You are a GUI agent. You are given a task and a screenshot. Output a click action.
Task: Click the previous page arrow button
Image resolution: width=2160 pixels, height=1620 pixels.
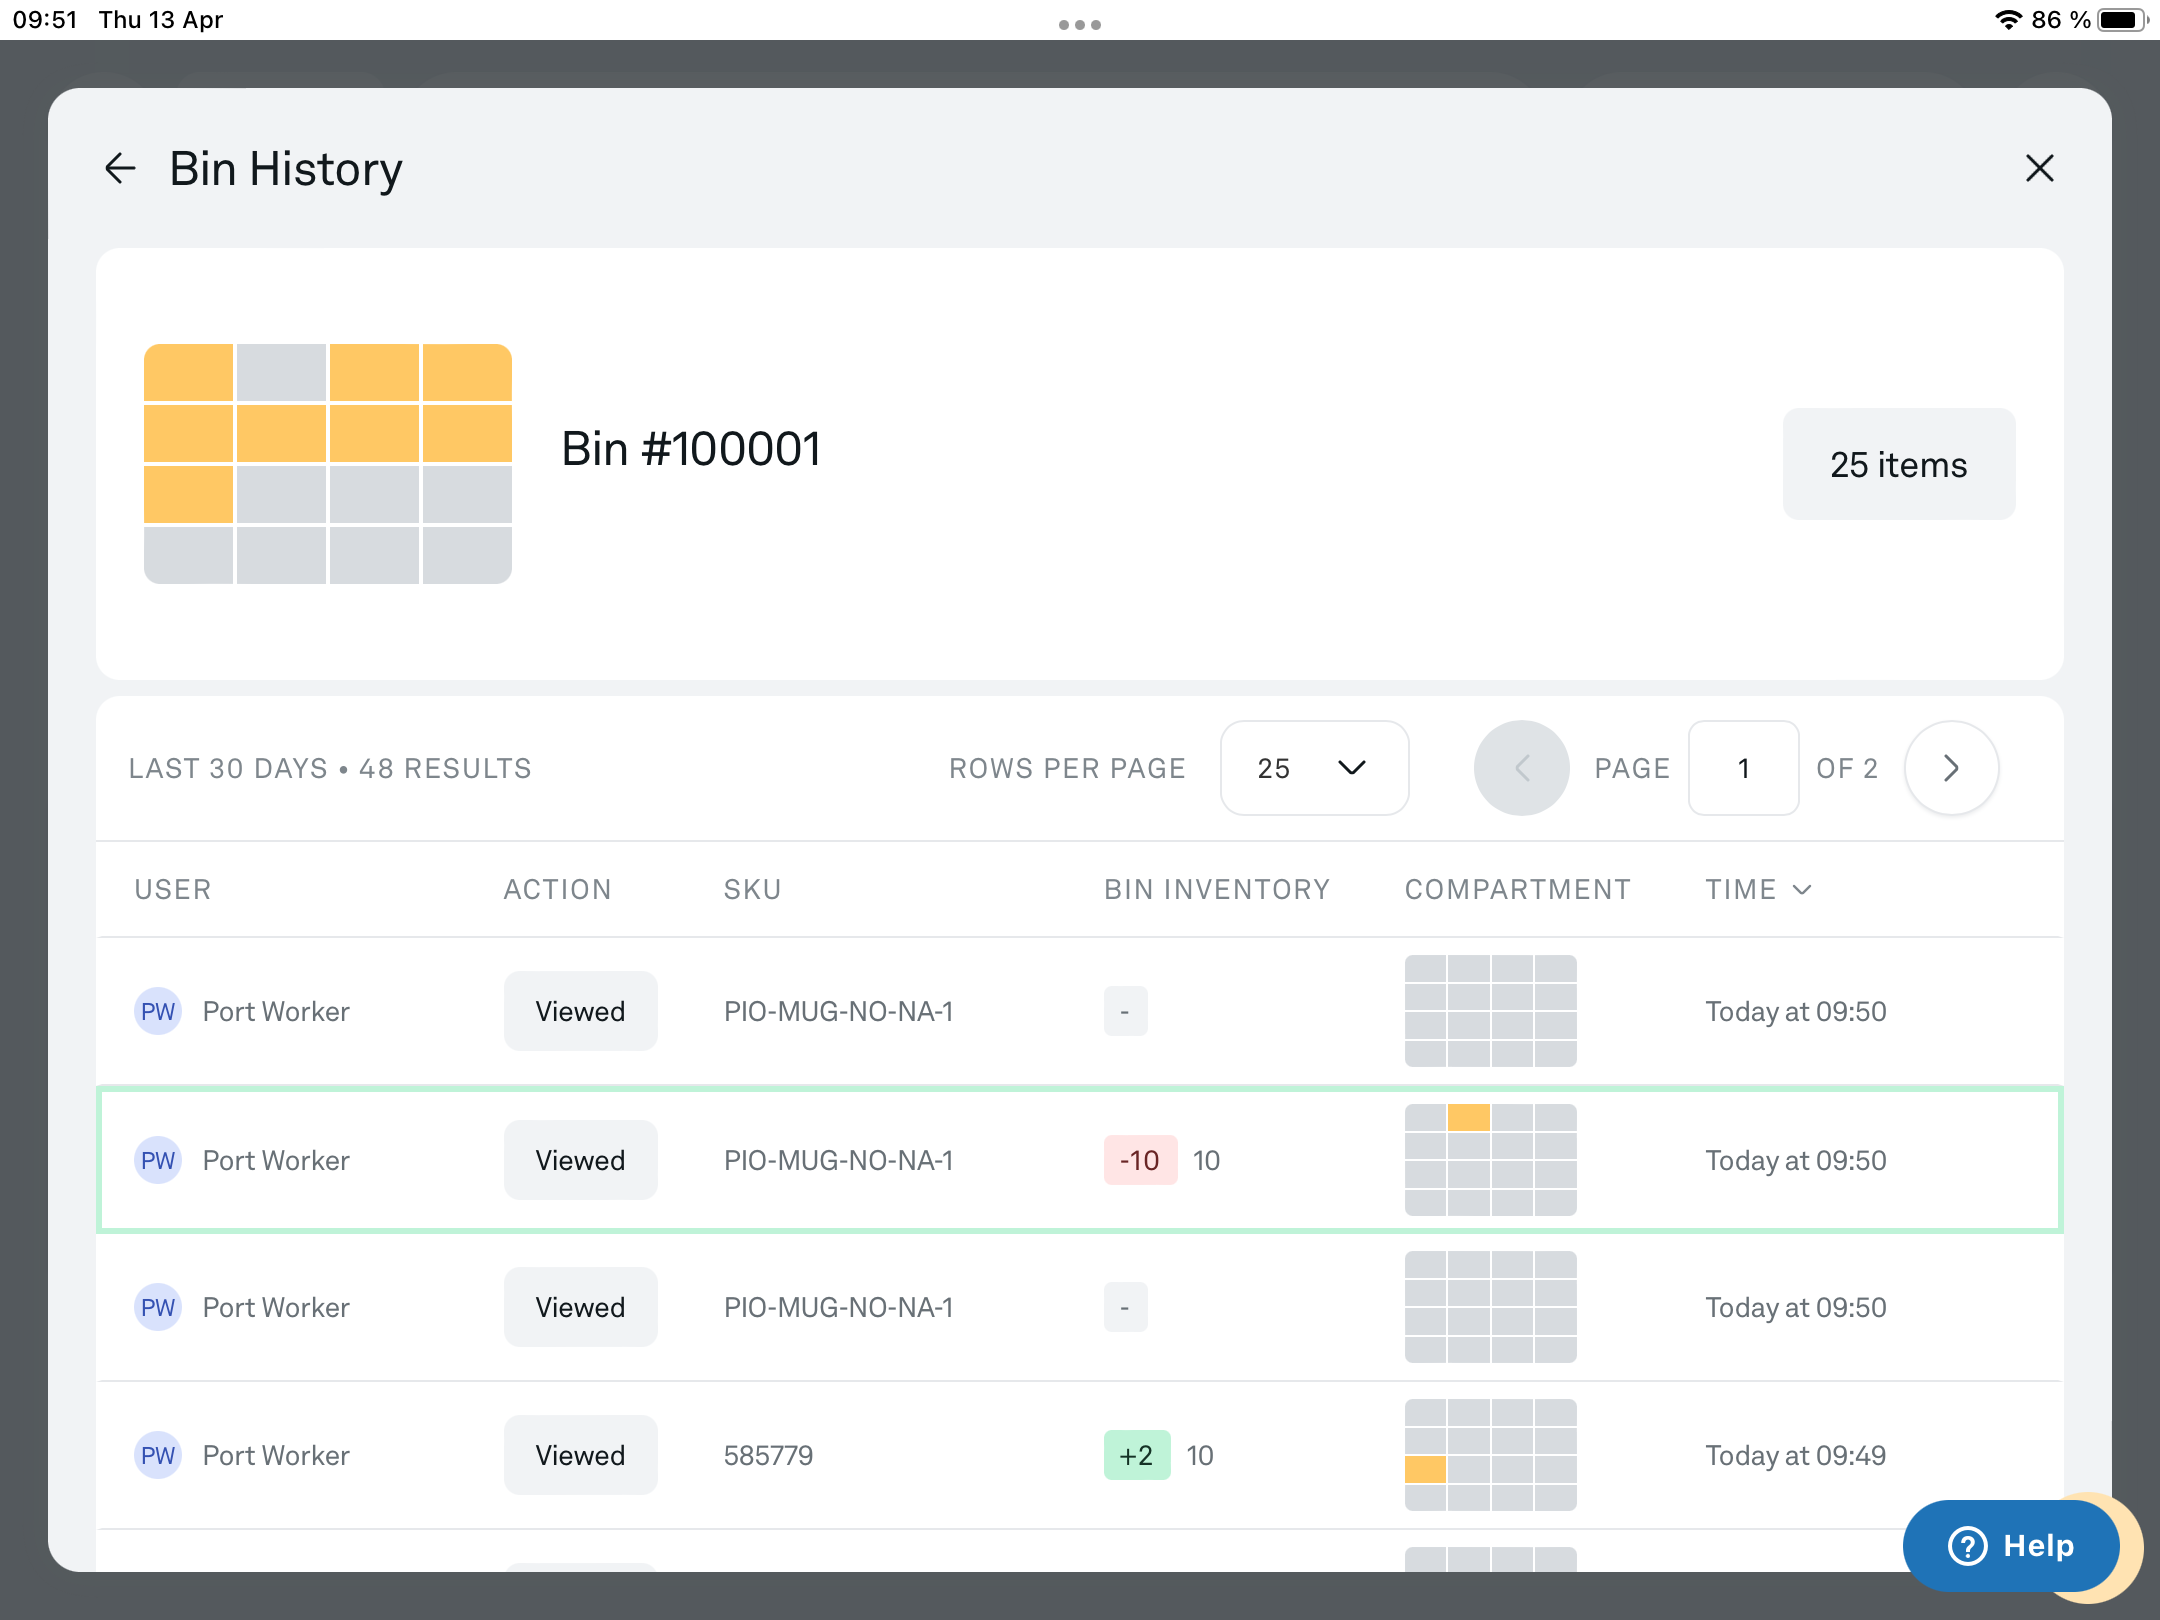point(1521,768)
